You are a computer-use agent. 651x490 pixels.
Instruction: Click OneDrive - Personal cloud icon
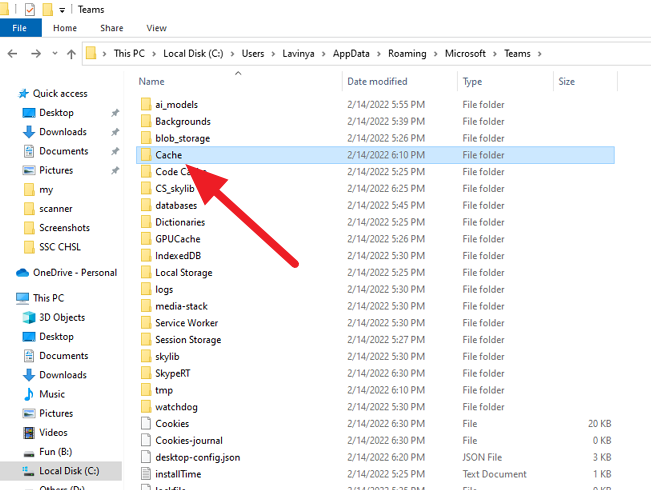[22, 272]
